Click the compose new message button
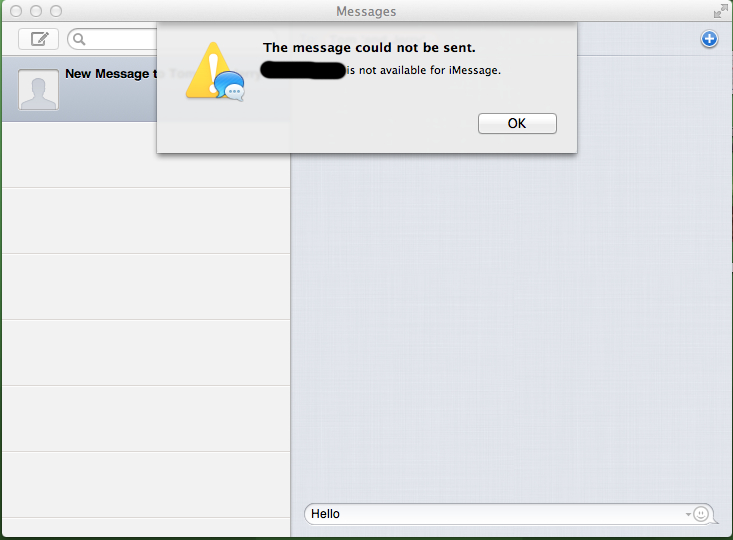 [38, 39]
